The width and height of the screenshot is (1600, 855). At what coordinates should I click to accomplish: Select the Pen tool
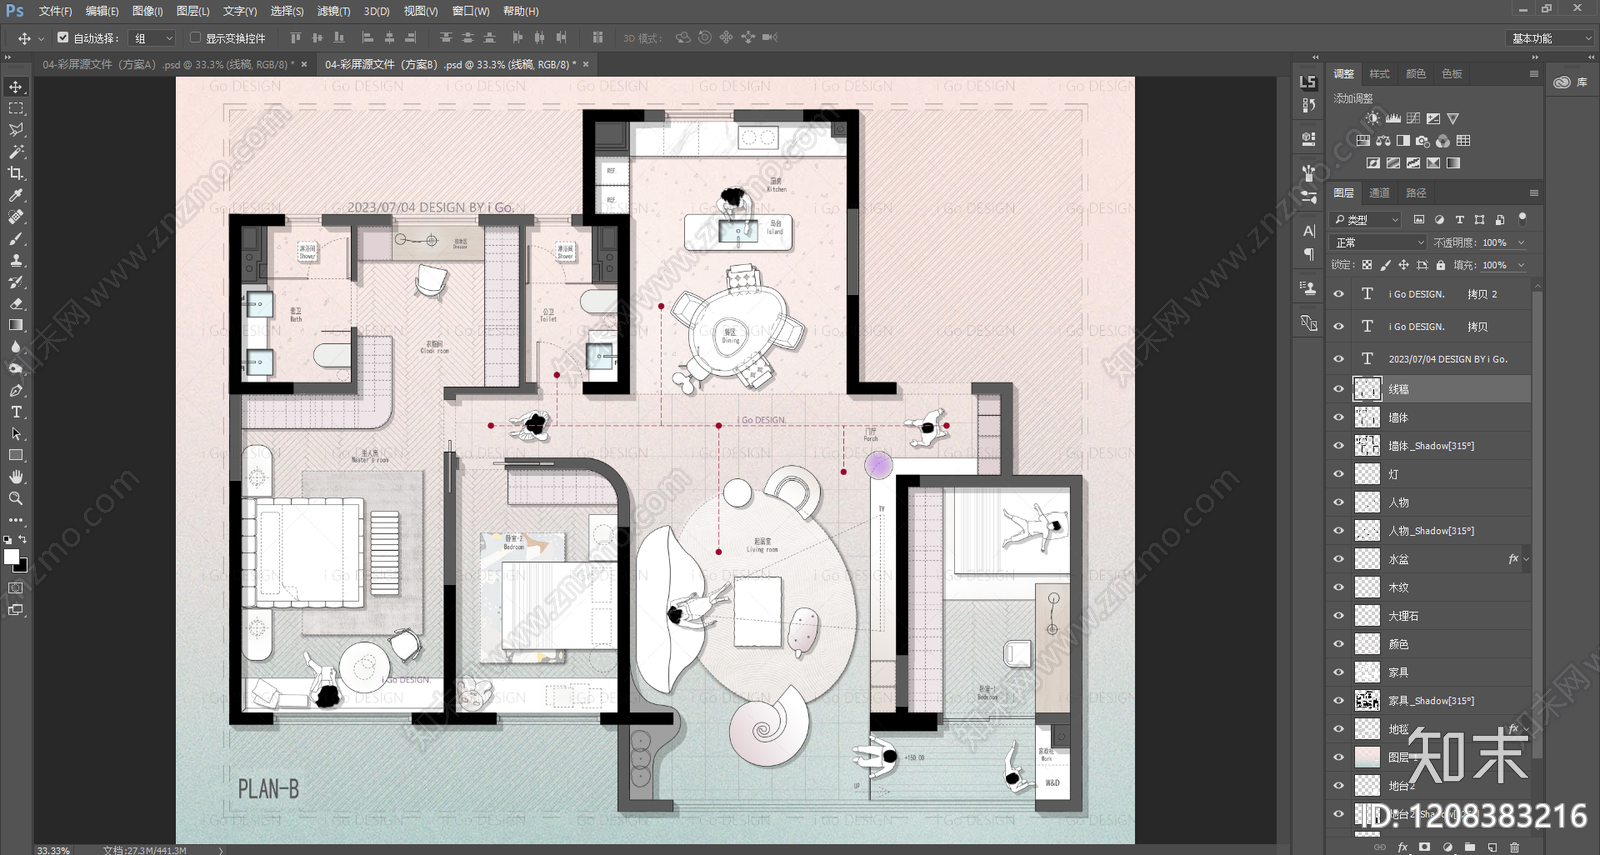click(16, 390)
